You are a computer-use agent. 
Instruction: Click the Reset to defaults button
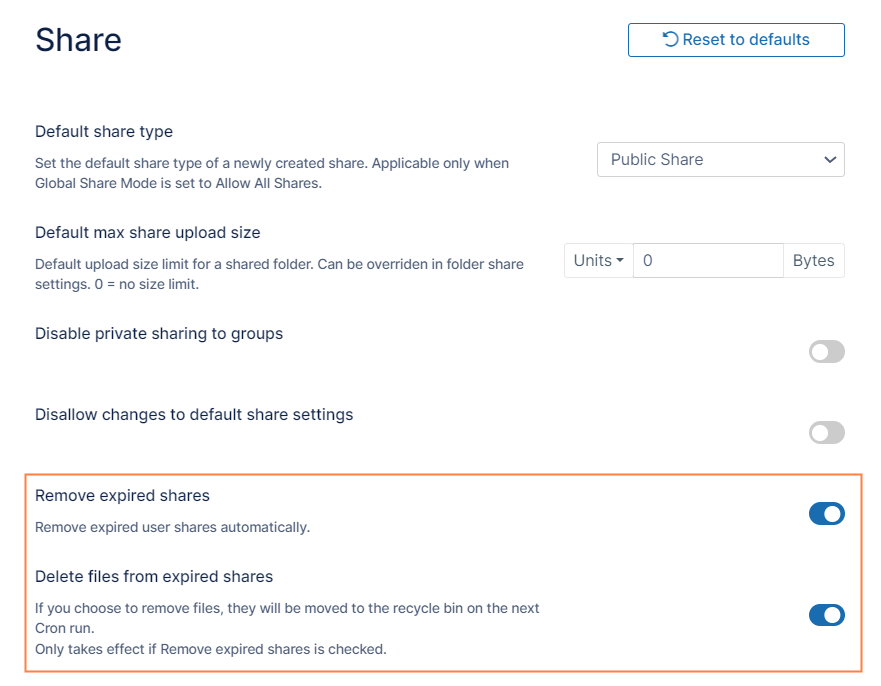(x=736, y=40)
